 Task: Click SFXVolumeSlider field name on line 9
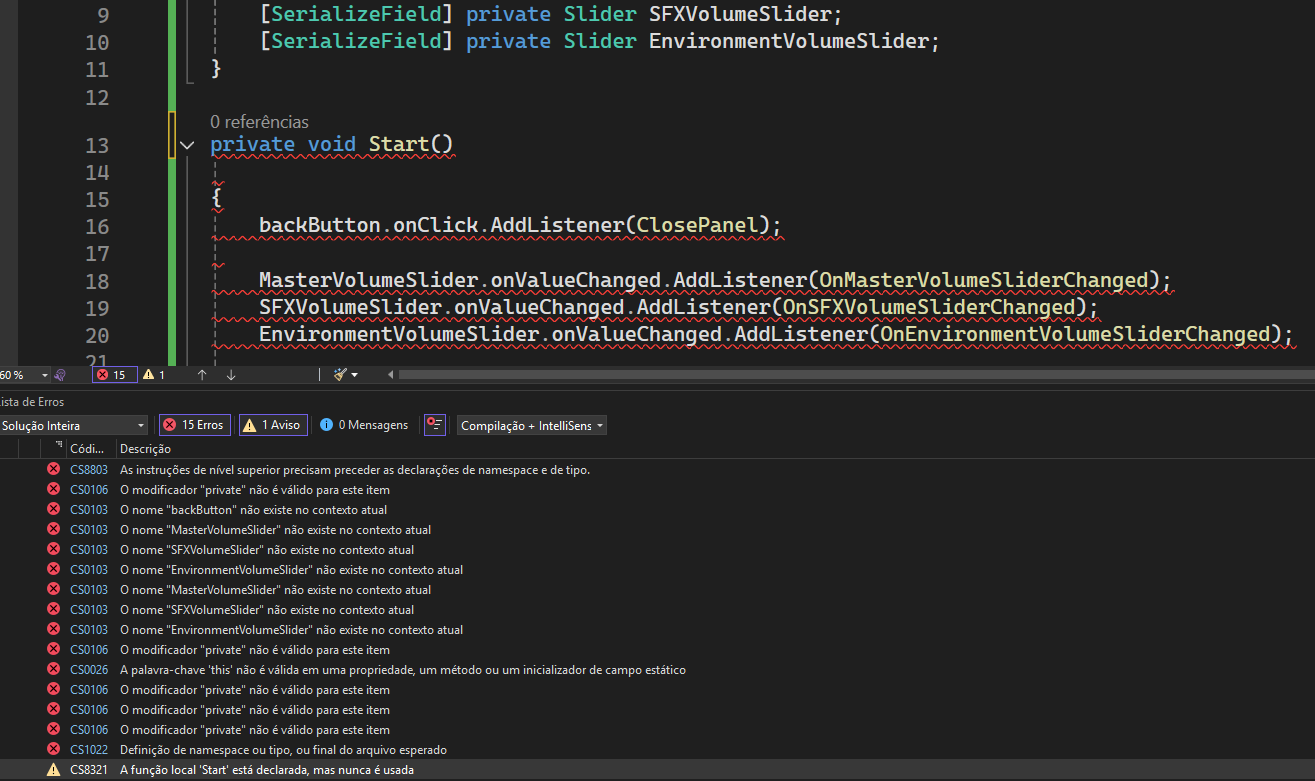pos(740,14)
